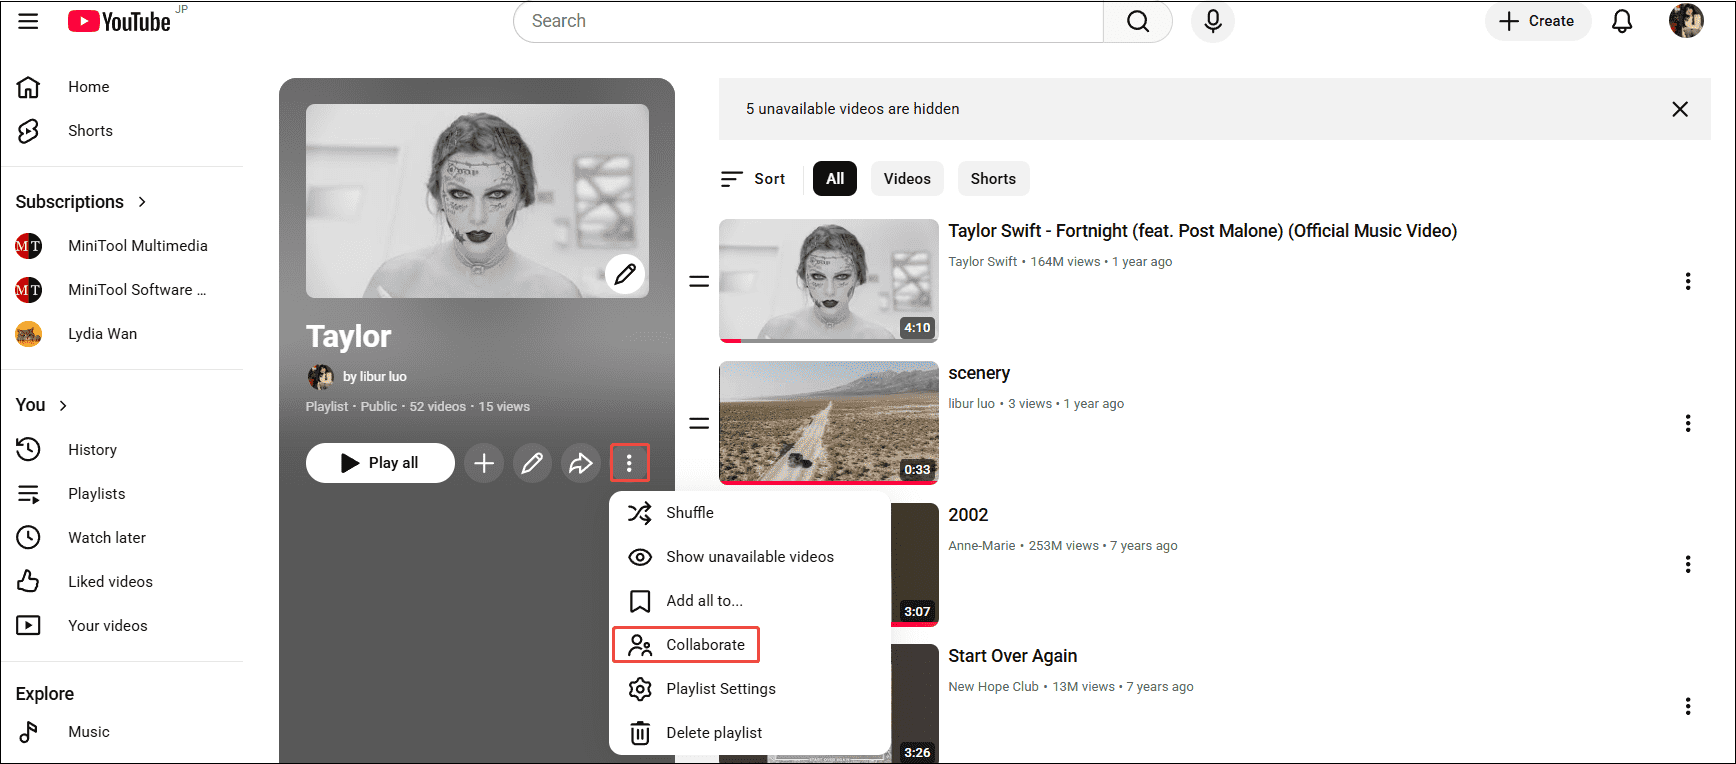Image resolution: width=1736 pixels, height=764 pixels.
Task: Open MiniTool Software channel
Action: tap(138, 289)
